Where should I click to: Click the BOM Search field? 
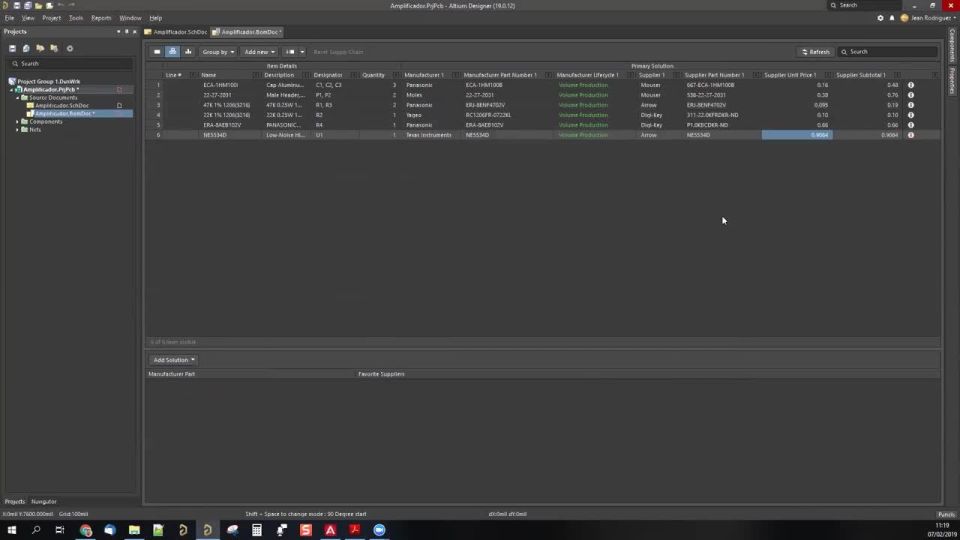[887, 52]
